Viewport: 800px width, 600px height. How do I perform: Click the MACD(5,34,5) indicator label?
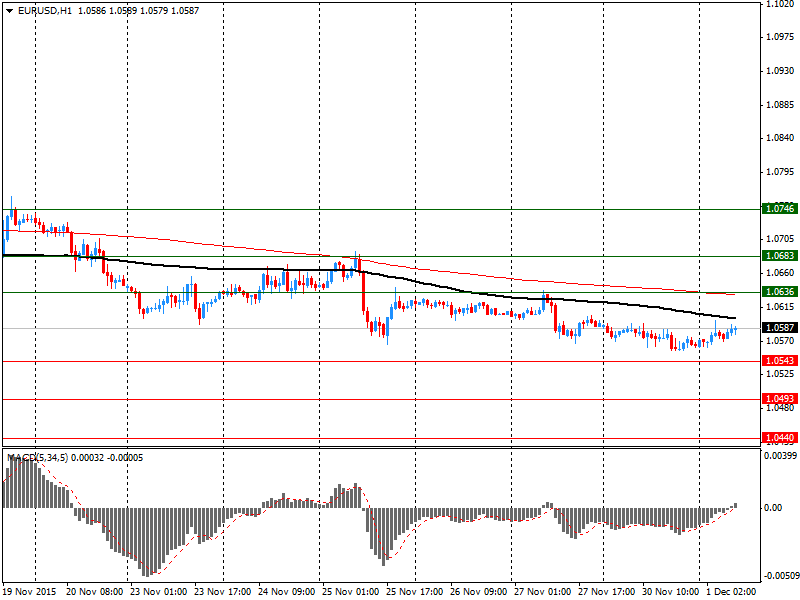[x=37, y=458]
